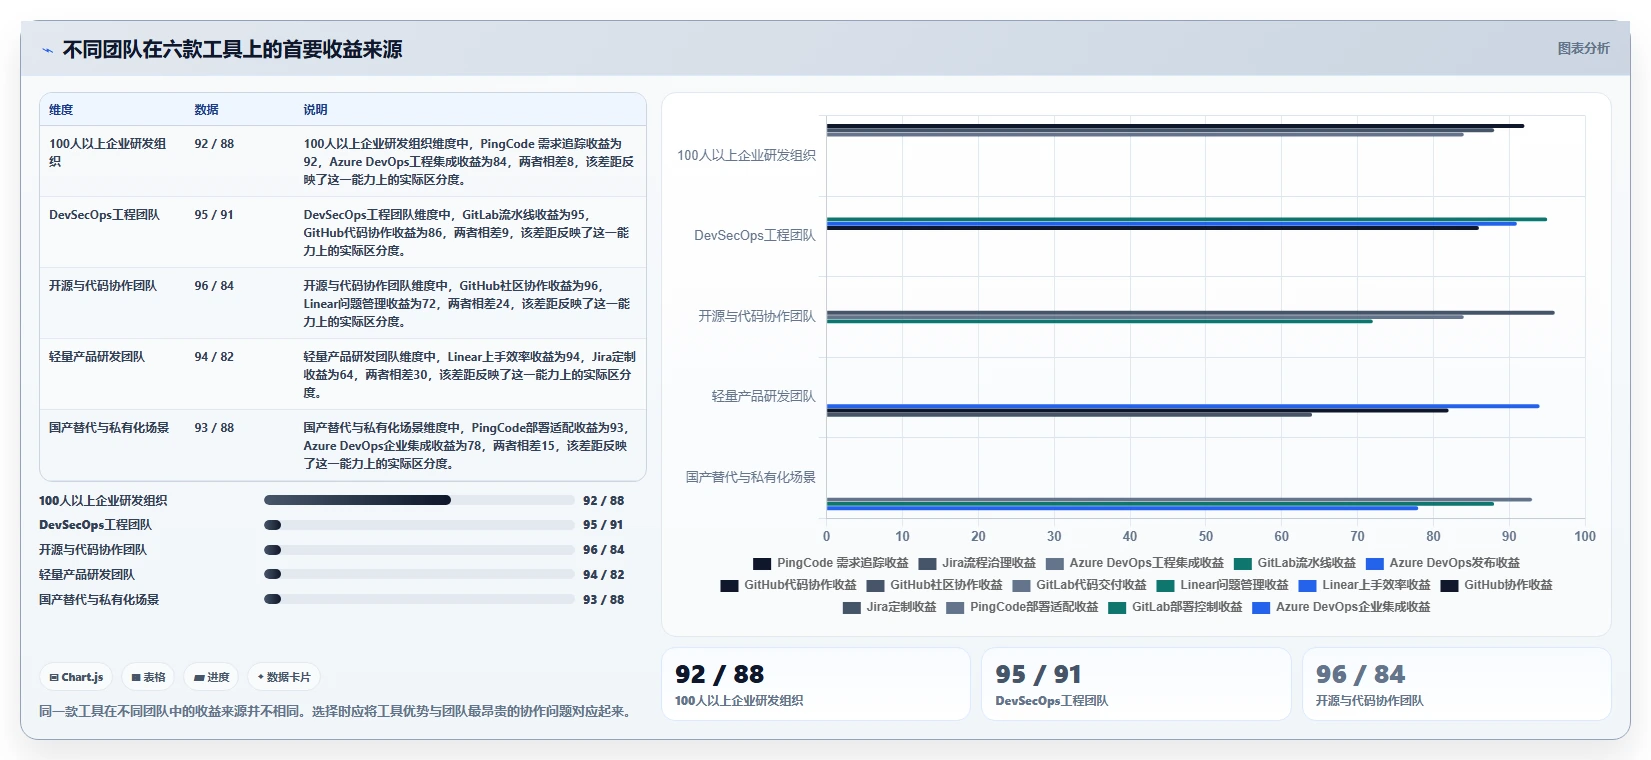Viewport: 1651px width, 760px height.
Task: Click the 轻量产品研发团队 progress bar
Action: [x=419, y=575]
